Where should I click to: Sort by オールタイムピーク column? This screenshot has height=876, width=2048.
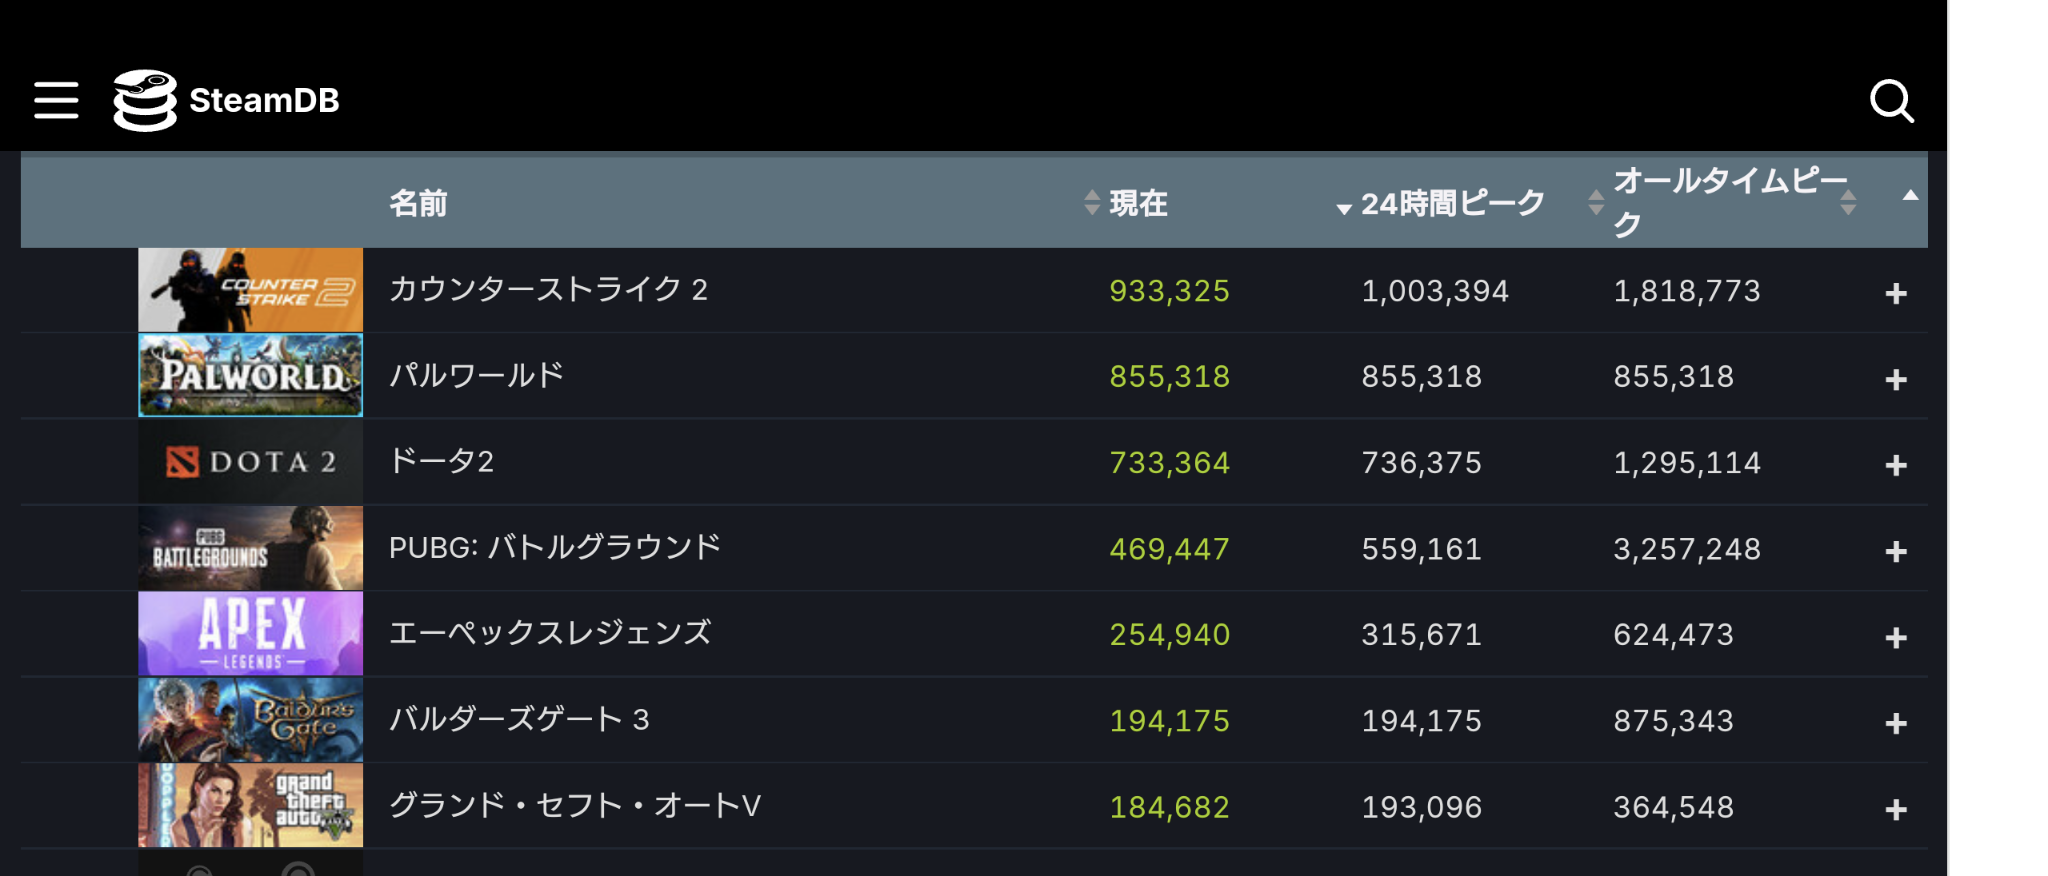[x=1730, y=201]
